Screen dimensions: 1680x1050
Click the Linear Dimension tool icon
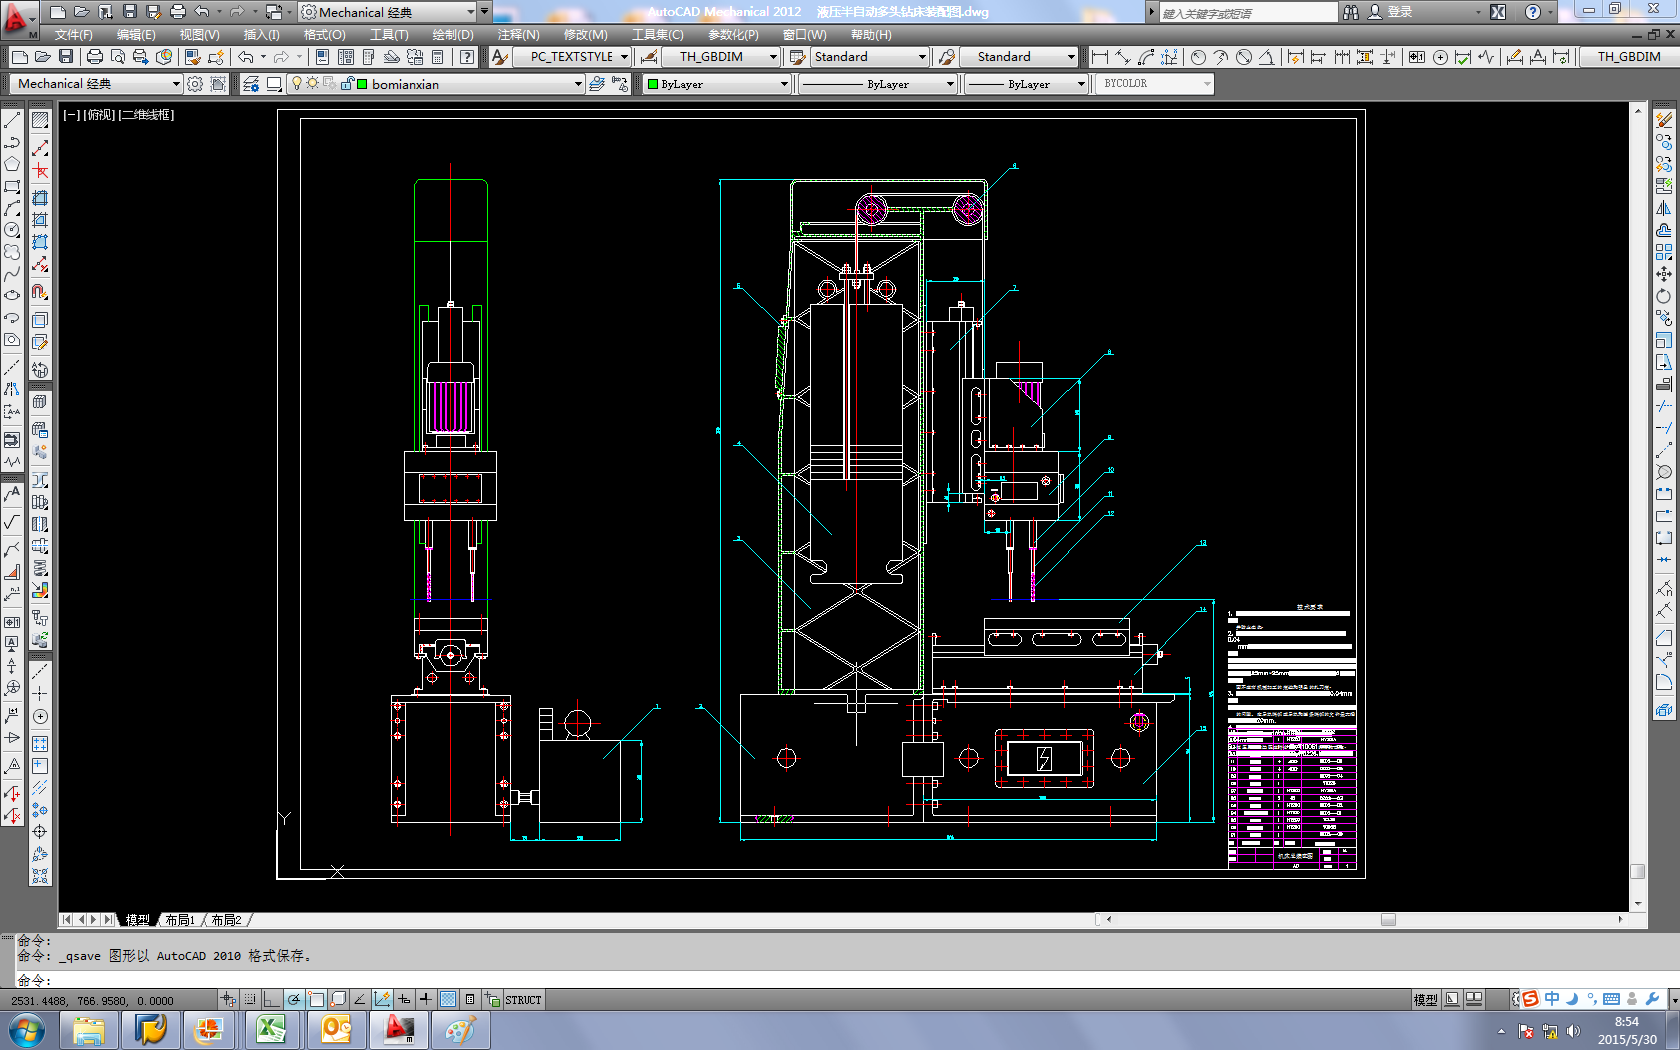pyautogui.click(x=1100, y=57)
